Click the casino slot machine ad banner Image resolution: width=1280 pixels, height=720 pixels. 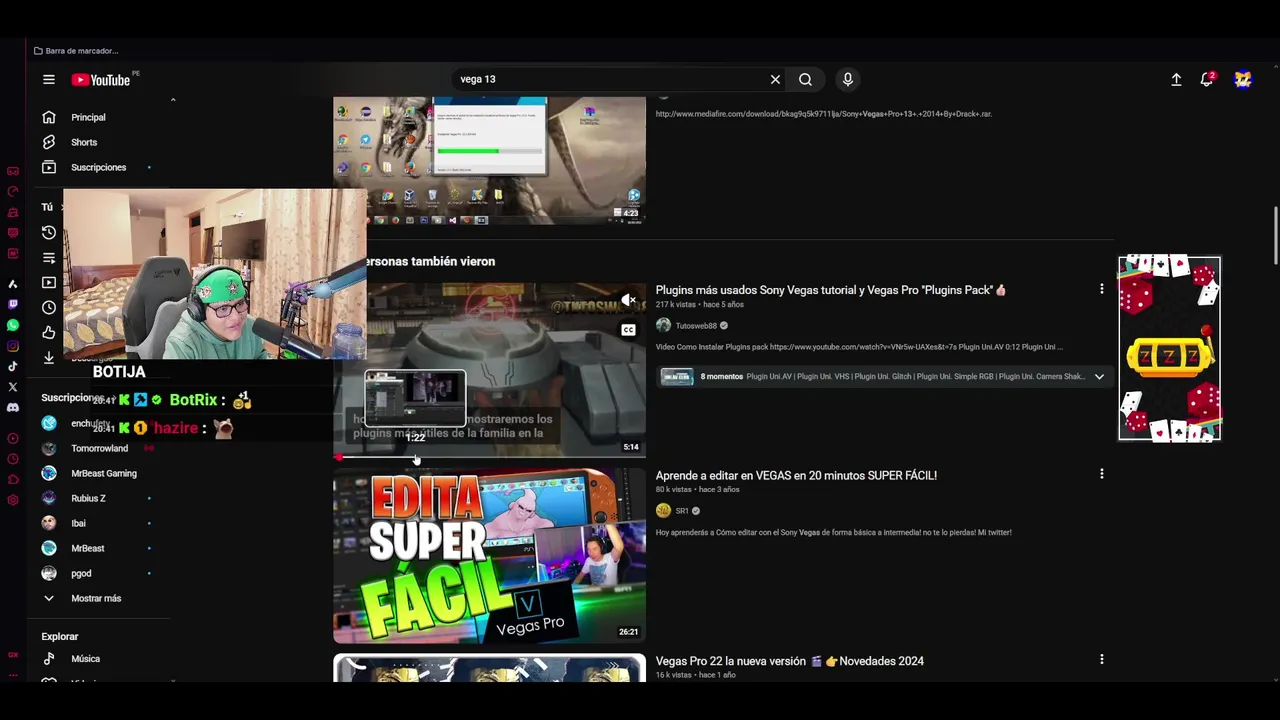1169,348
